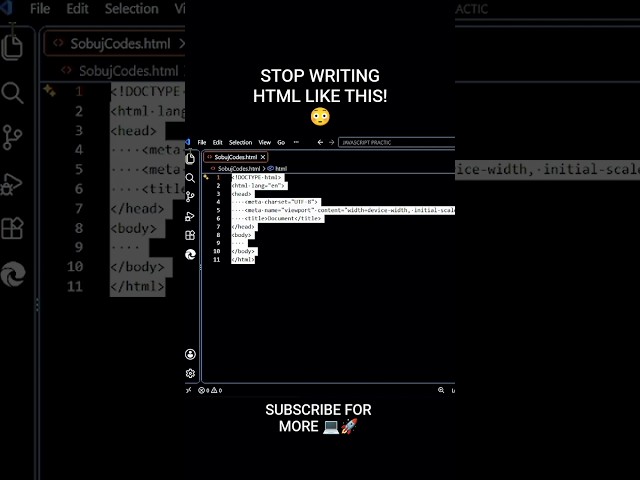Click SobujCodes.html breadcrumb in enlarged background window

point(128,71)
